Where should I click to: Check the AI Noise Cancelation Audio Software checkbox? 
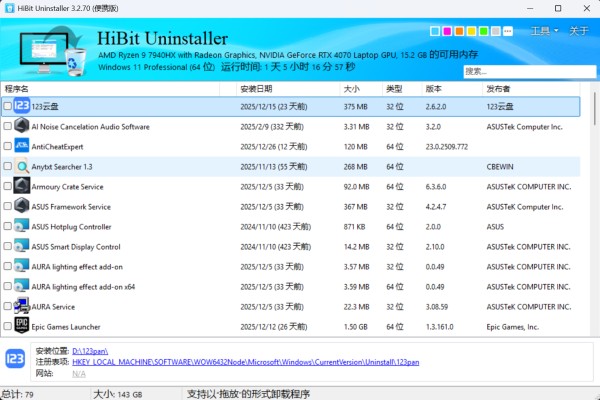tap(8, 126)
